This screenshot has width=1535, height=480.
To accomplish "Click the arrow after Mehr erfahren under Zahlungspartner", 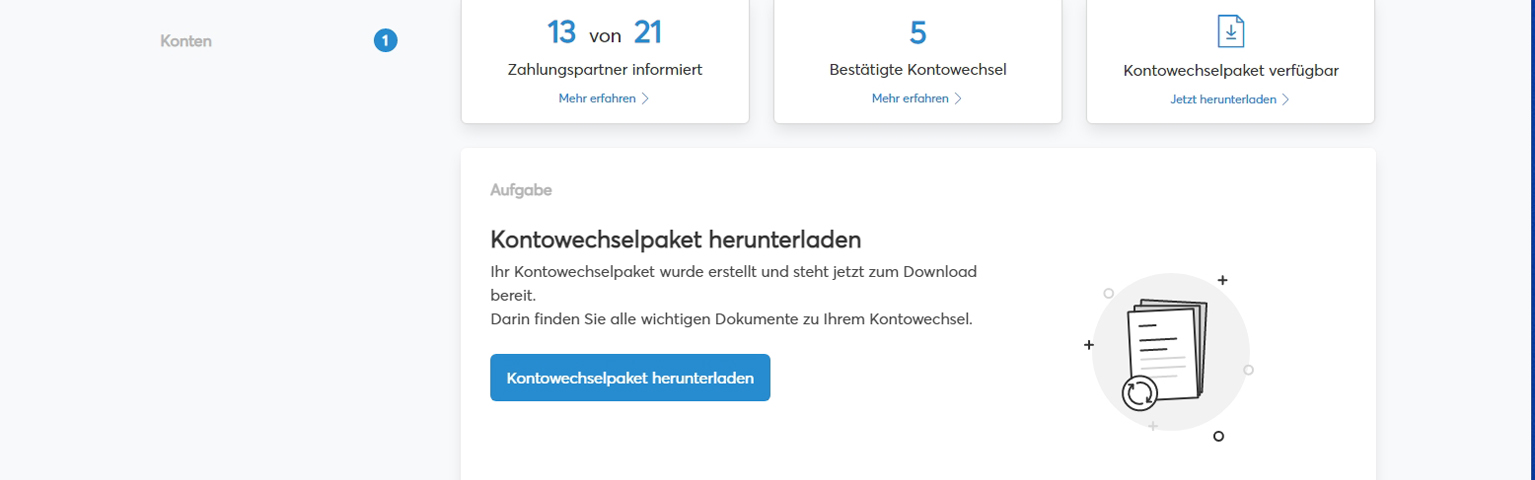I will click(x=645, y=99).
